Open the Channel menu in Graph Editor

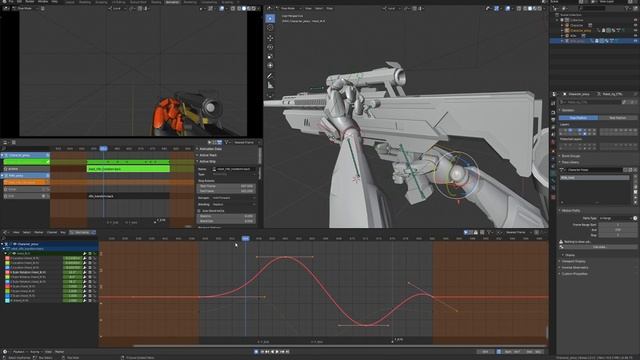point(52,232)
